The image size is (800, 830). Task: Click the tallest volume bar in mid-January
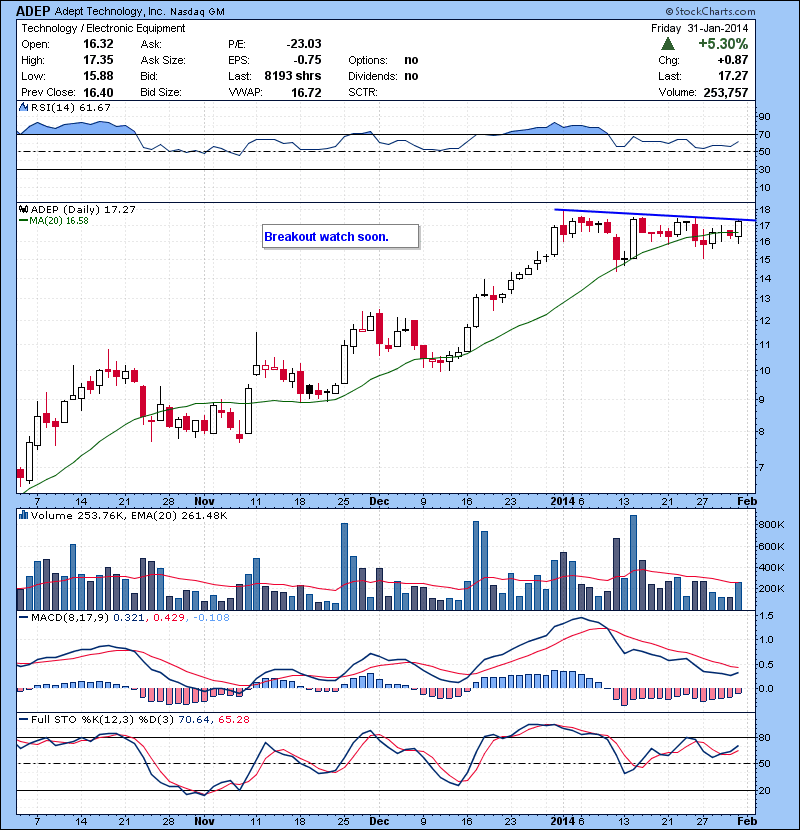pos(633,562)
